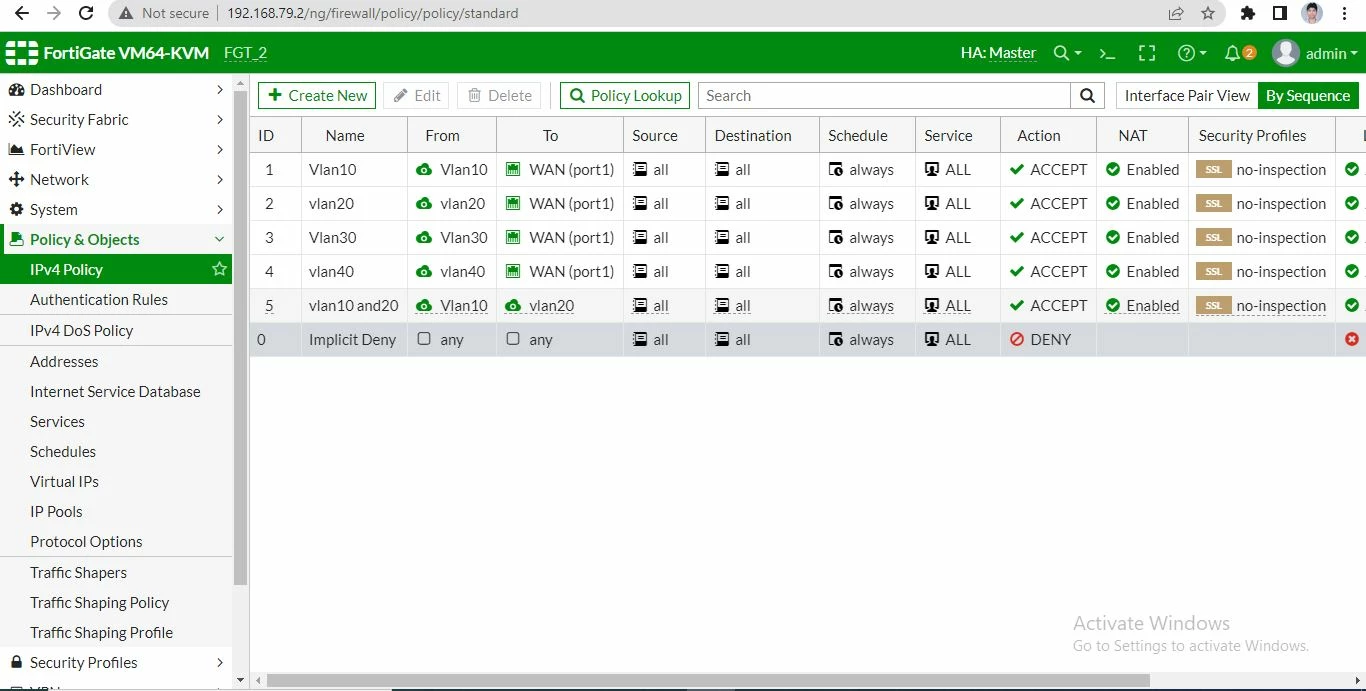Bookmark this page with the star icon

pos(1208,14)
